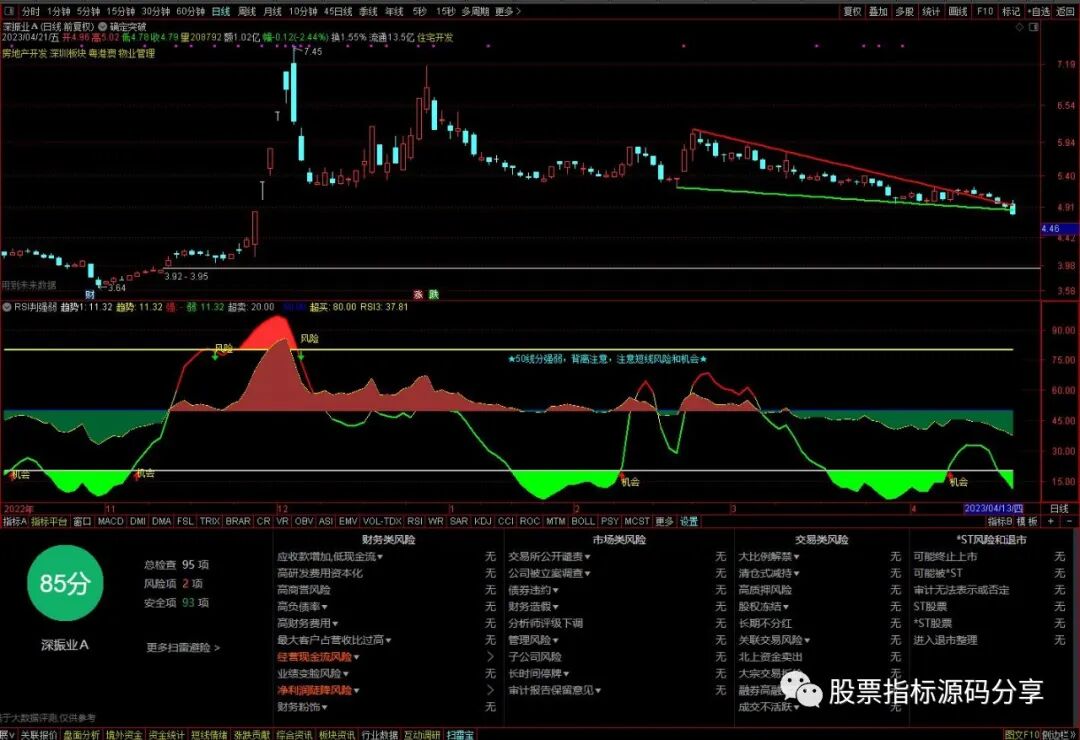The width and height of the screenshot is (1080, 740).
Task: Expand the 最大客户占营收比过高 item
Action: coord(334,640)
